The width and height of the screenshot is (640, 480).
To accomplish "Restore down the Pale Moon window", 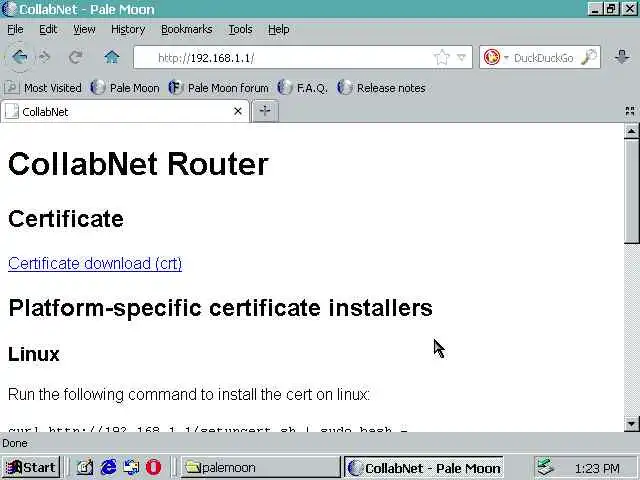I will (611, 9).
